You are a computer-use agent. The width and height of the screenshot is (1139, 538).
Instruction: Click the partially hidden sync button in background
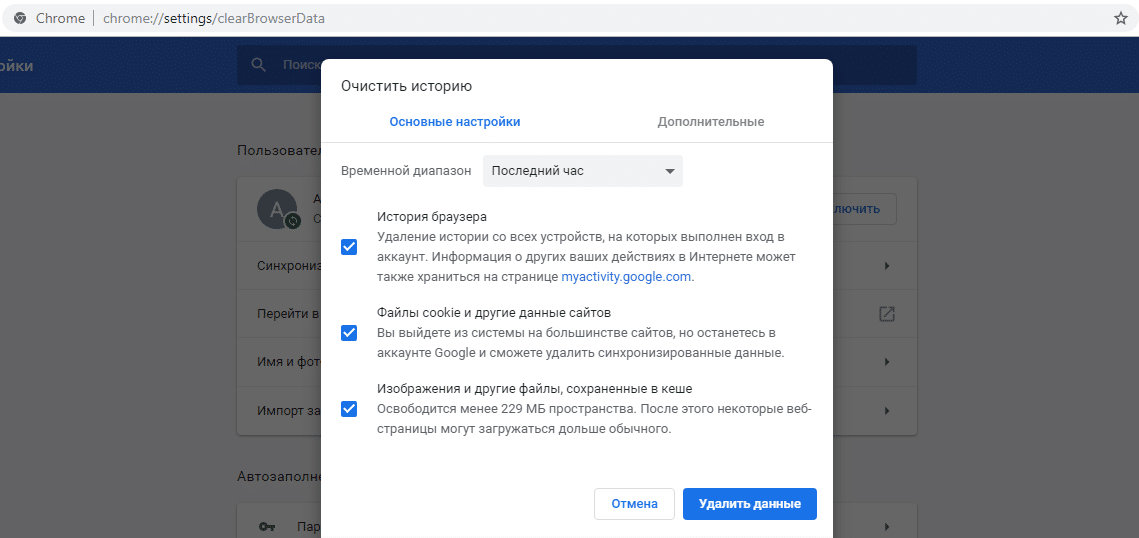[x=864, y=209]
